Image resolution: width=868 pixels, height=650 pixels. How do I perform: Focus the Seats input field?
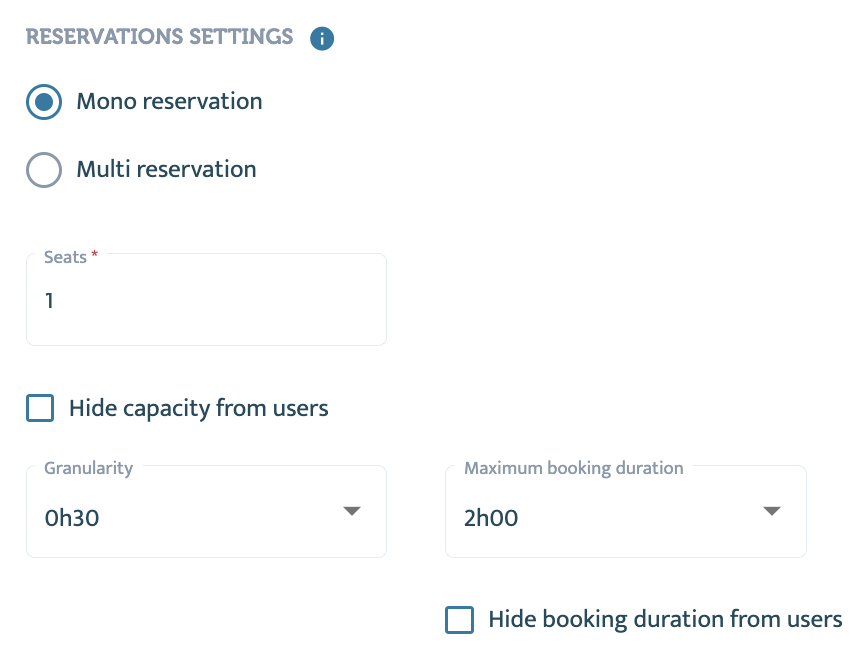pyautogui.click(x=206, y=300)
